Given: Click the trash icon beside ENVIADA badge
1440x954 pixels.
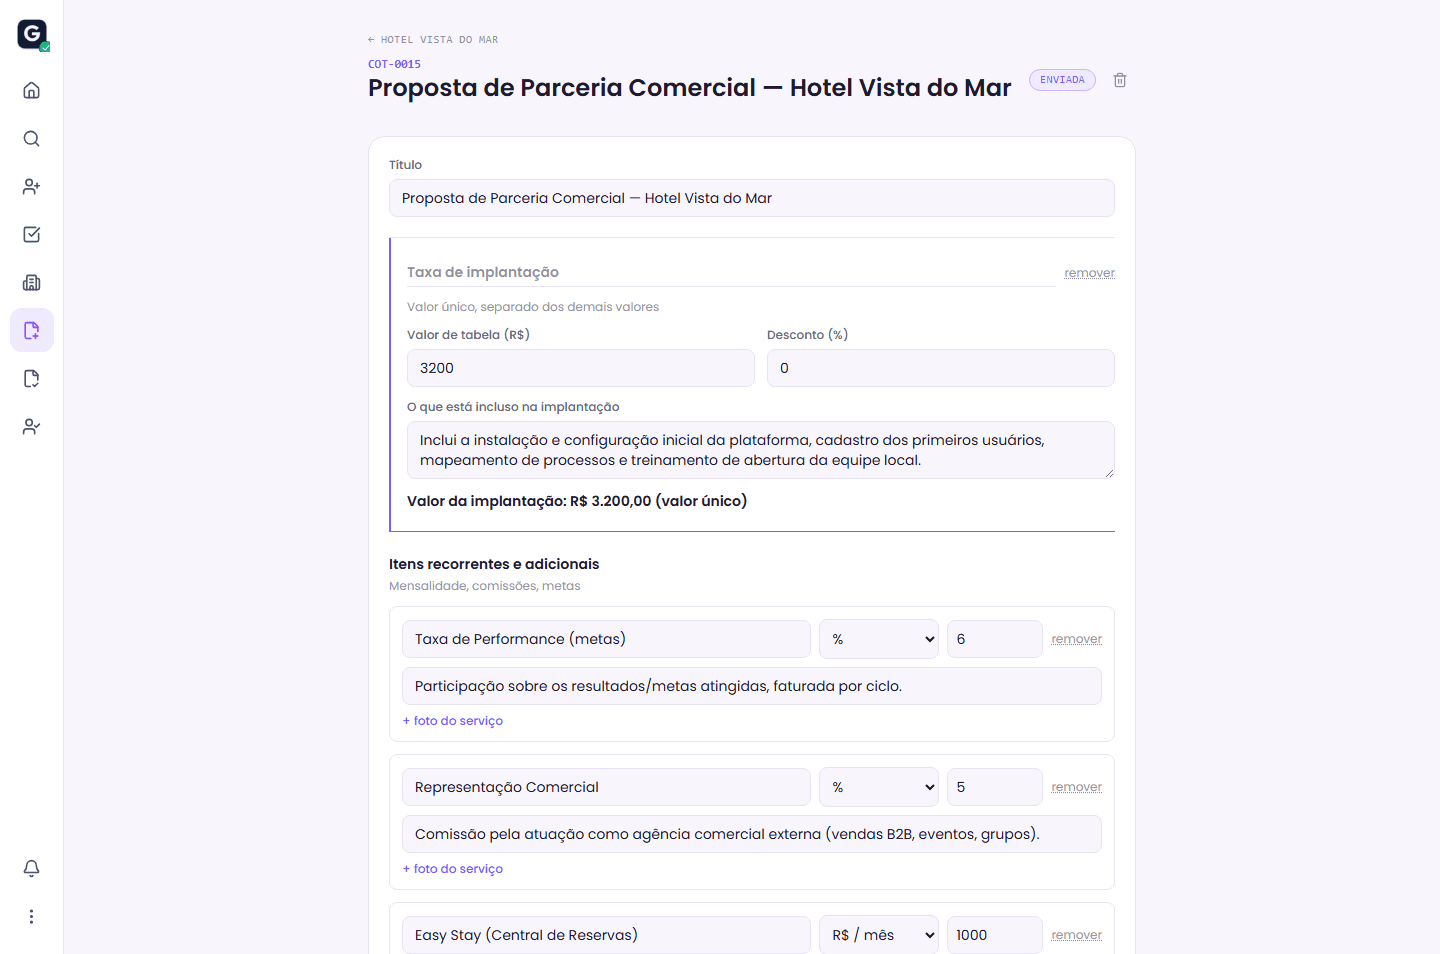Looking at the screenshot, I should tap(1120, 80).
